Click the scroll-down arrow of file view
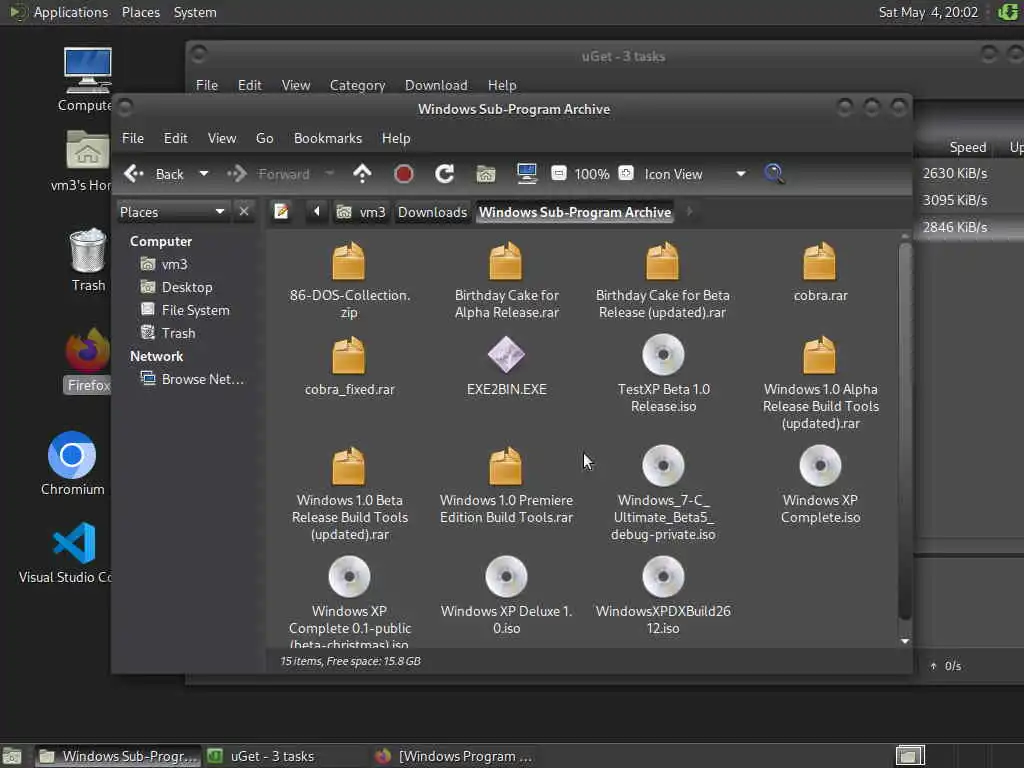This screenshot has height=768, width=1024. point(904,641)
